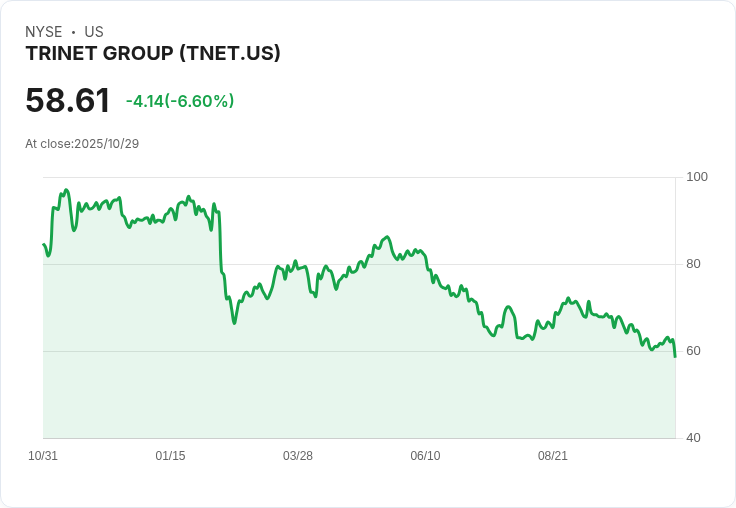
Task: Select the -4.14(-6.60%) price change text
Action: pos(180,101)
